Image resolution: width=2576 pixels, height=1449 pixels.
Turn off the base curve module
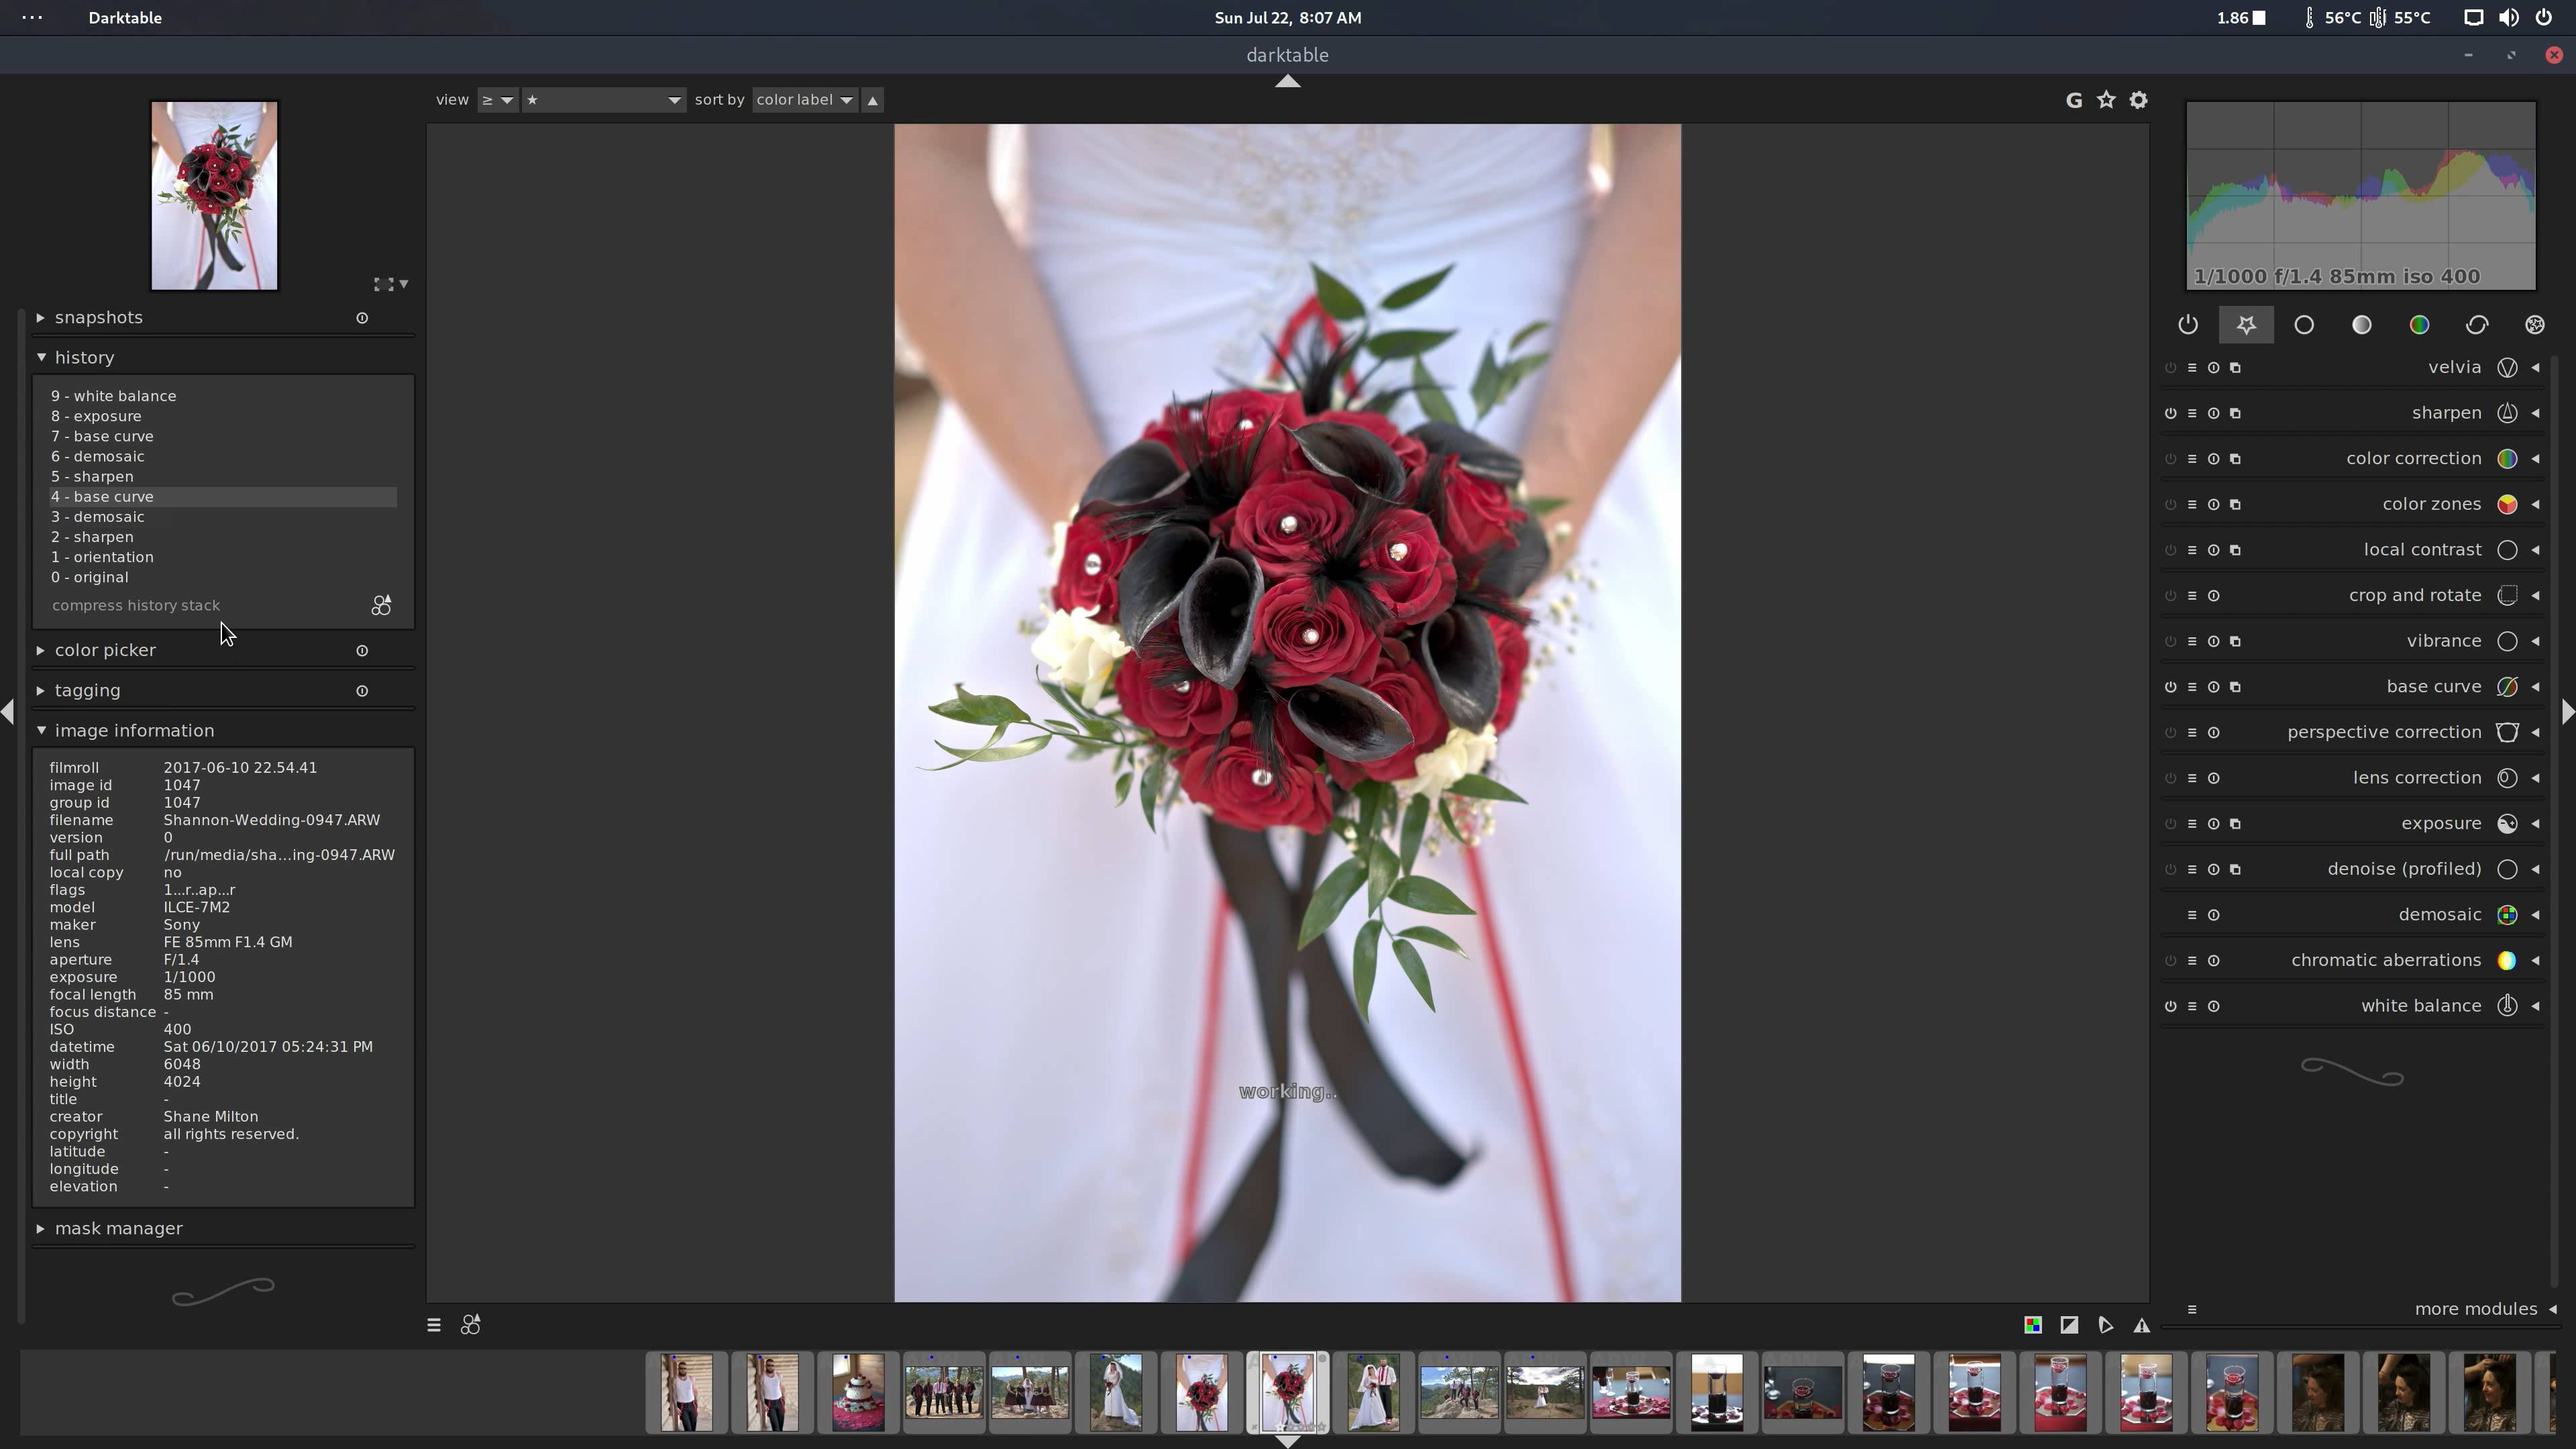pyautogui.click(x=2170, y=687)
